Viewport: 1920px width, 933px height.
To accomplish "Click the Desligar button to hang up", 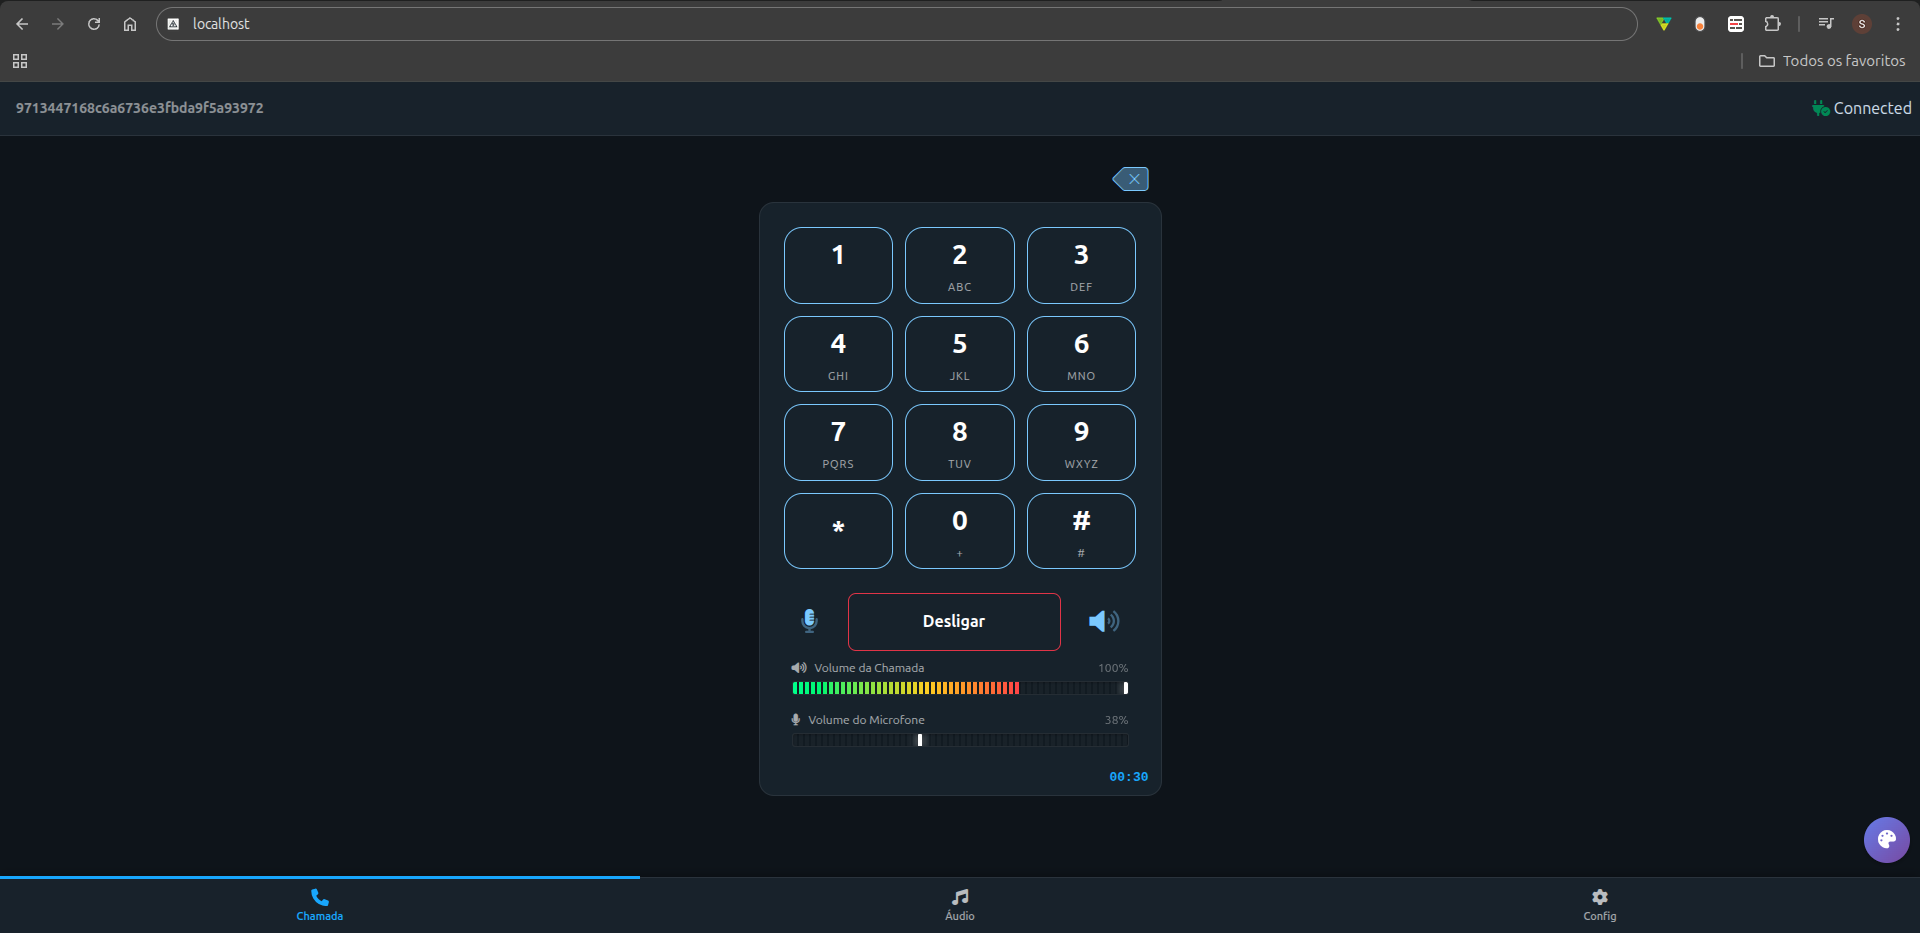I will tap(954, 621).
